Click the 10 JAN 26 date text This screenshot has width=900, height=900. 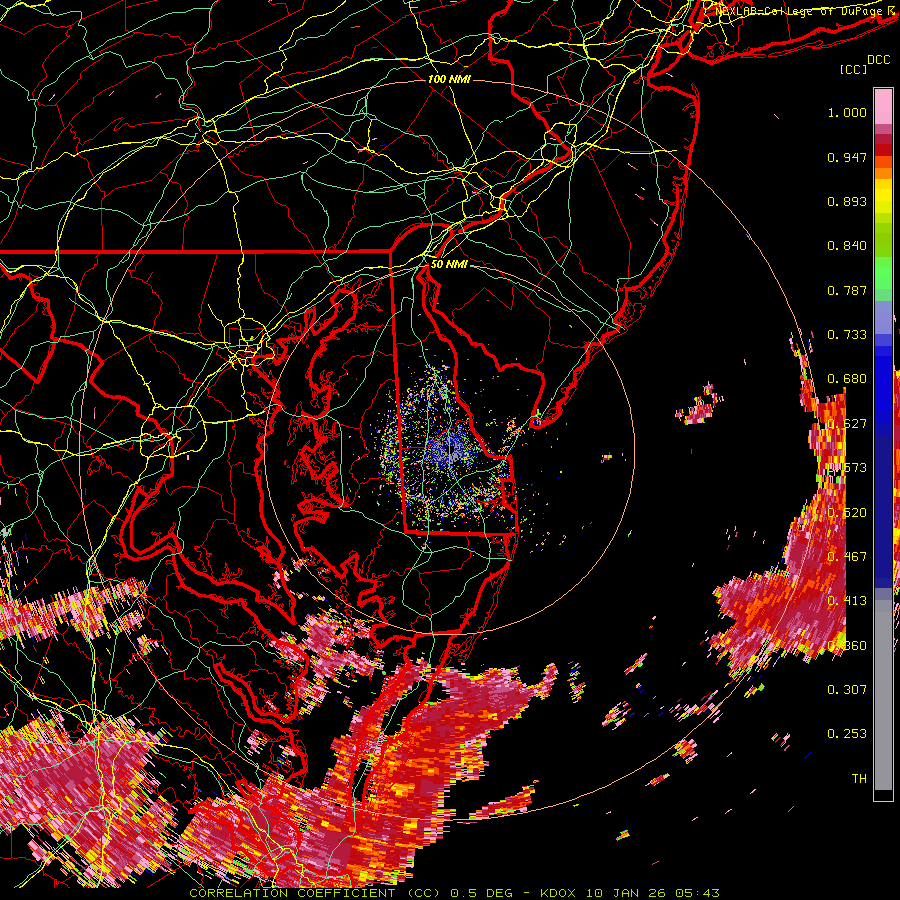click(626, 893)
